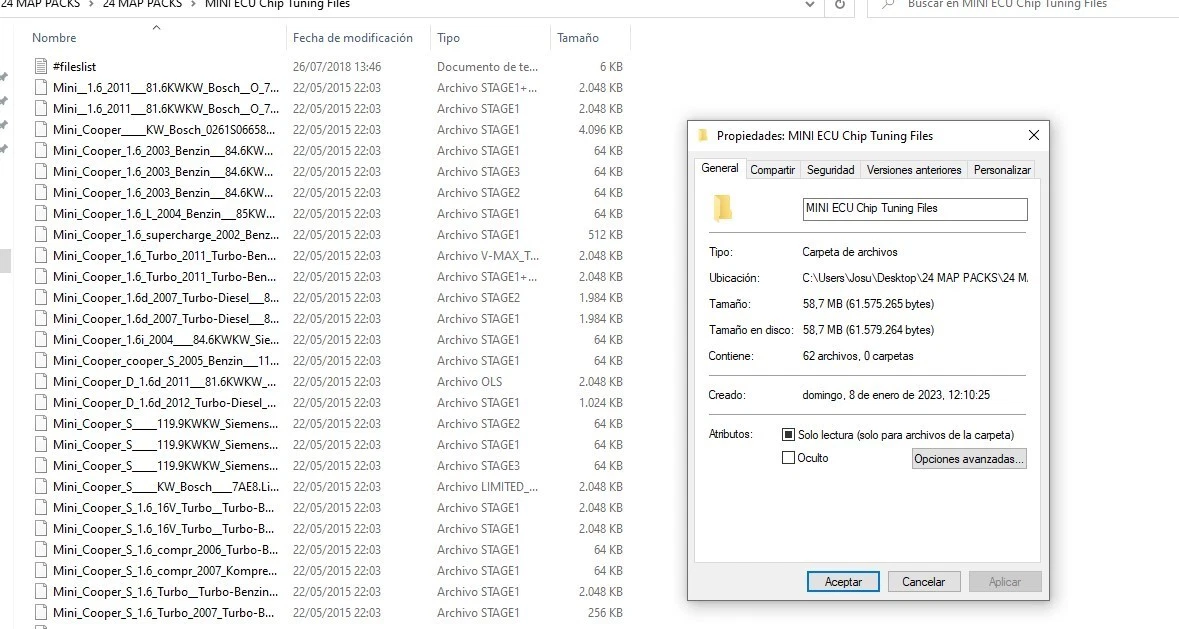Toggle the Solo lectura checkbox
The width and height of the screenshot is (1179, 629).
point(788,434)
